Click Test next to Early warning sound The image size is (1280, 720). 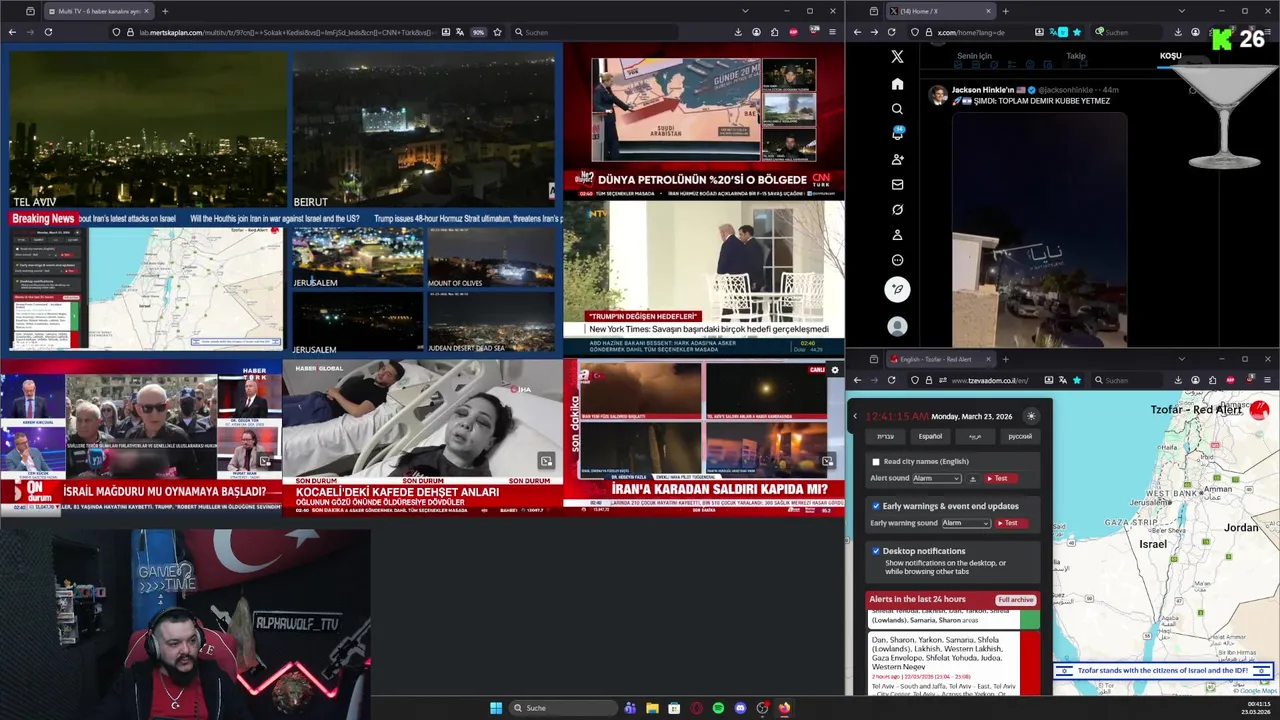pyautogui.click(x=1010, y=523)
